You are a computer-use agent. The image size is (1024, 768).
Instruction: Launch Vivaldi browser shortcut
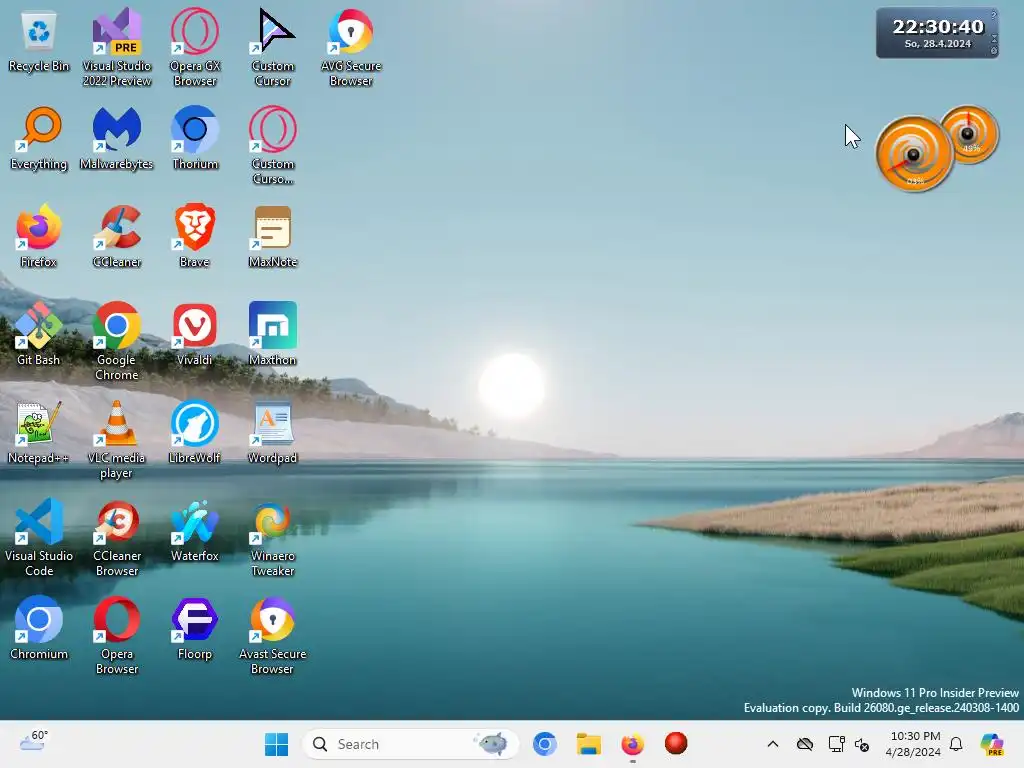[195, 334]
